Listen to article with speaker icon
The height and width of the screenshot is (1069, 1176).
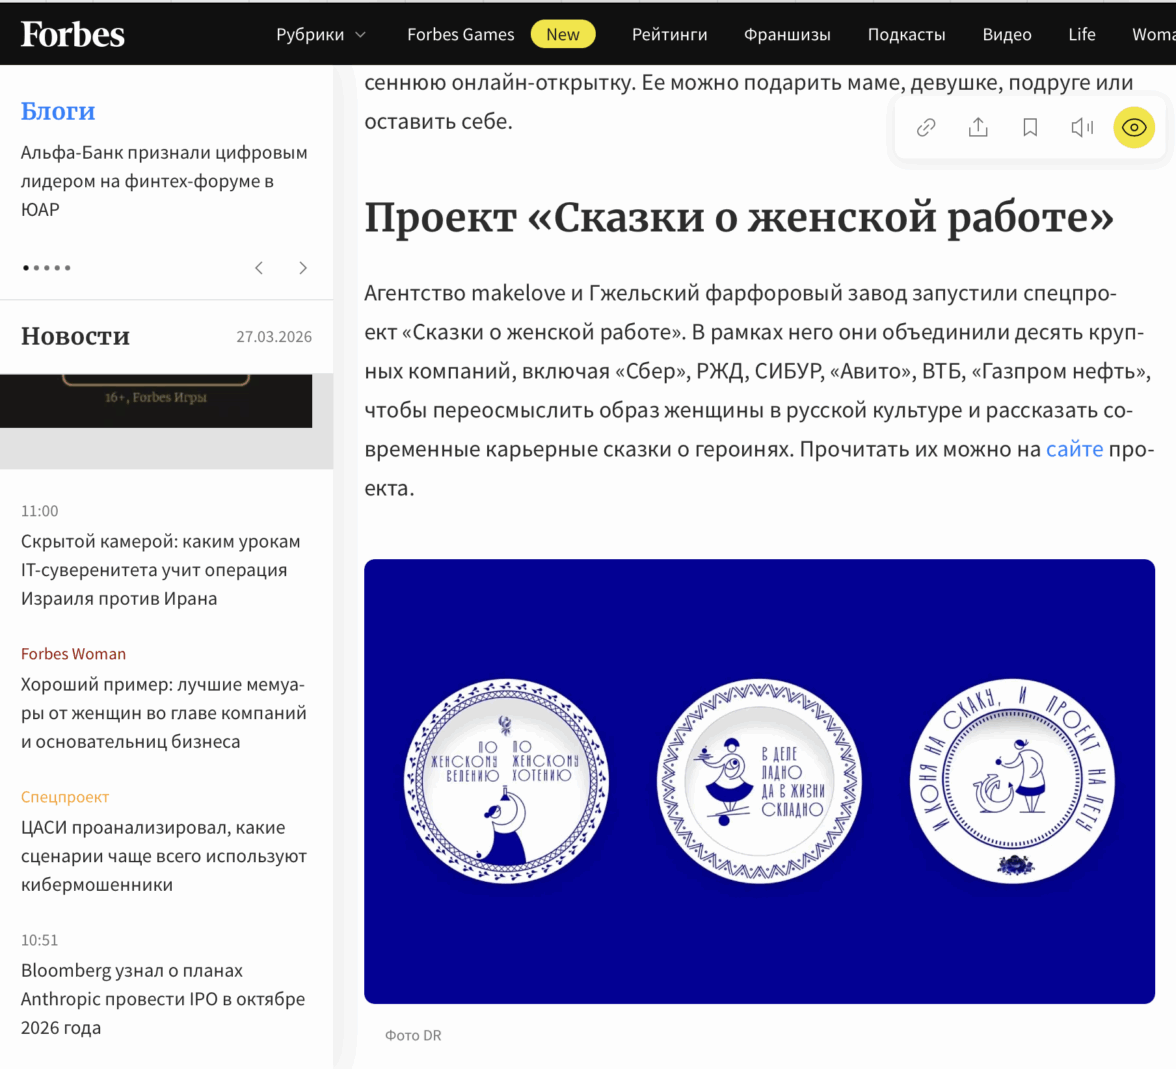1082,128
